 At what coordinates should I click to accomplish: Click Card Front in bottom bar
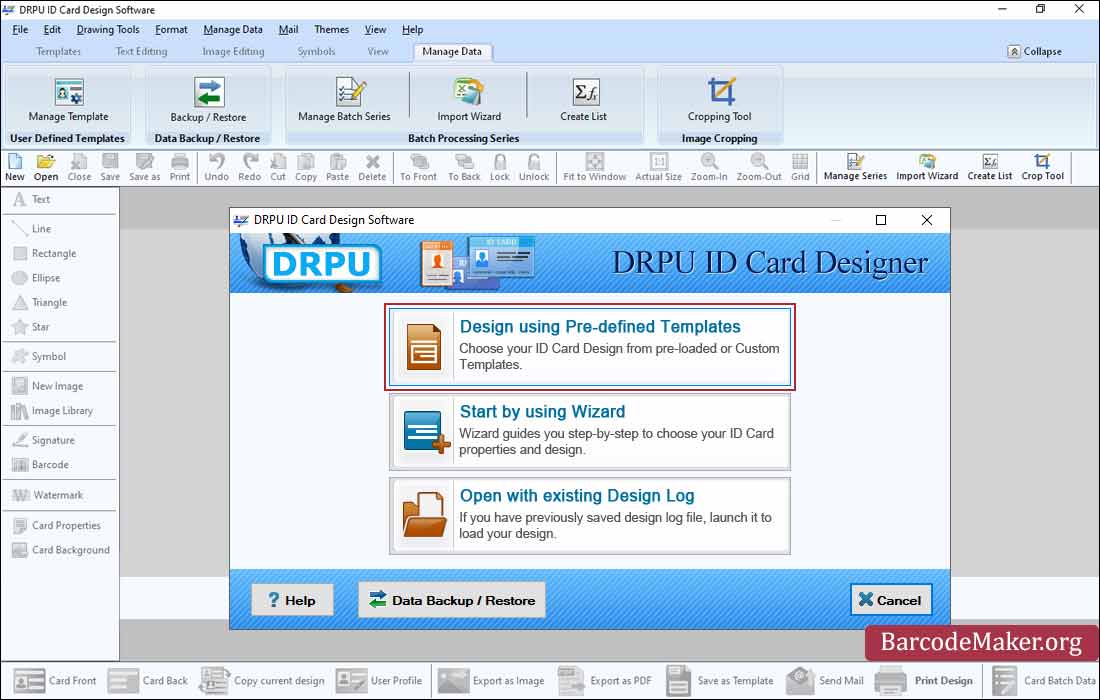[55, 680]
